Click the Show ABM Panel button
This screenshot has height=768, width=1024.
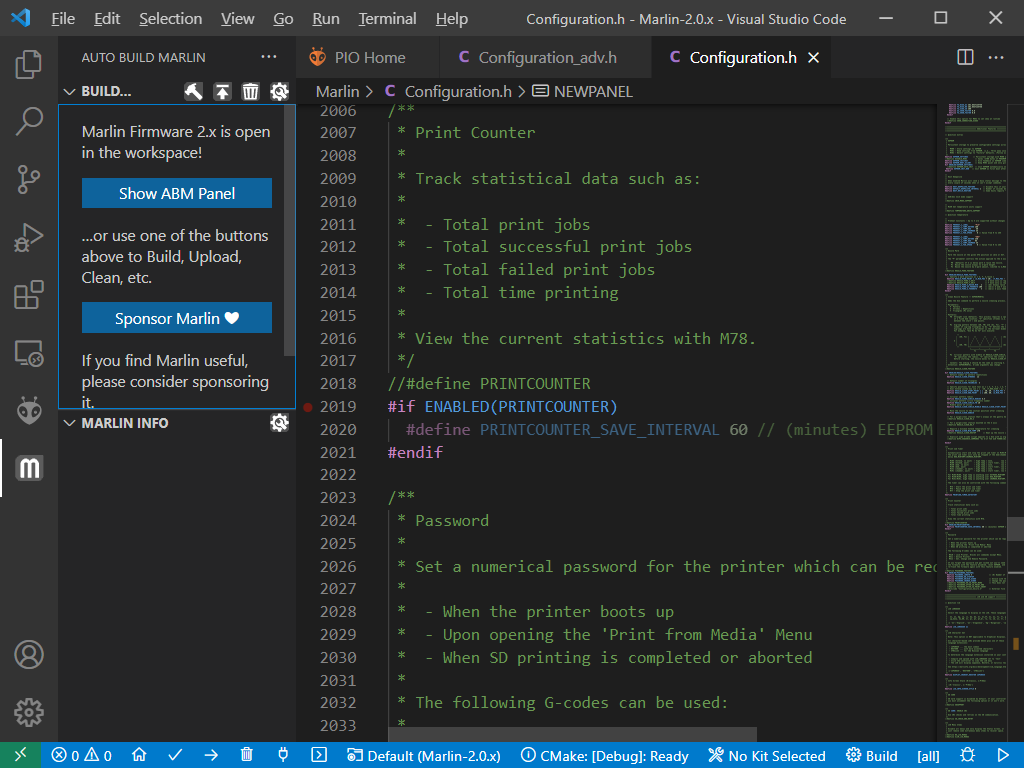click(x=177, y=193)
